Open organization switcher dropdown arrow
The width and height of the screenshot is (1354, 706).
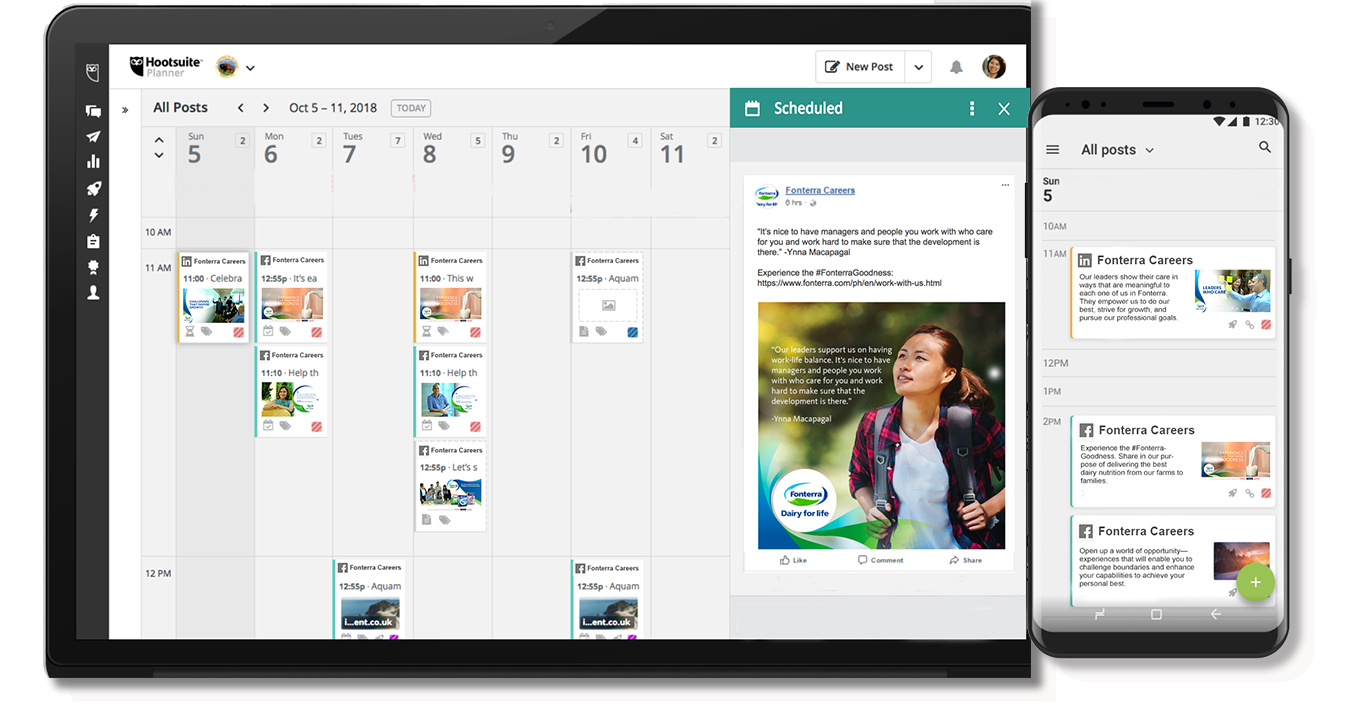pyautogui.click(x=250, y=68)
